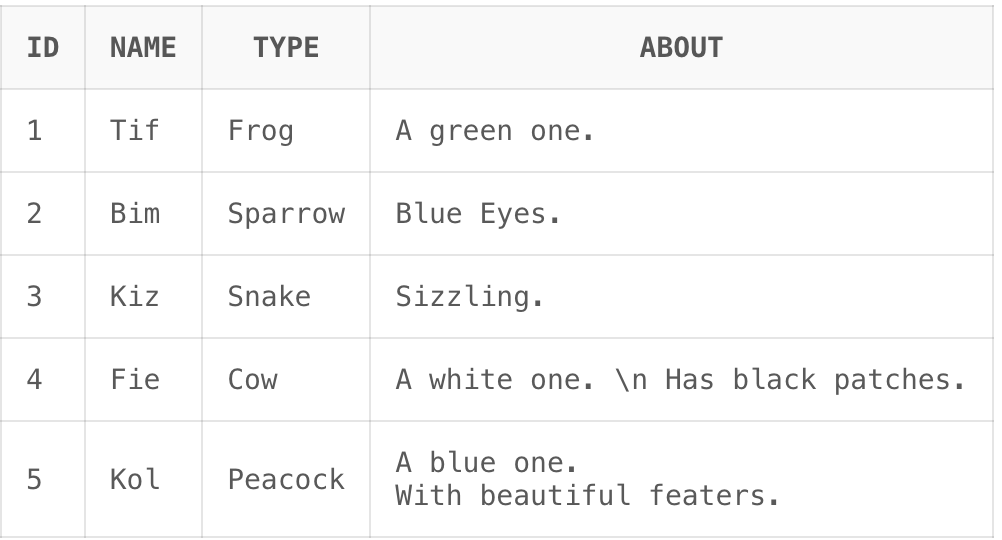Click the Sparrow type cell
Image resolution: width=1002 pixels, height=540 pixels.
coord(286,213)
